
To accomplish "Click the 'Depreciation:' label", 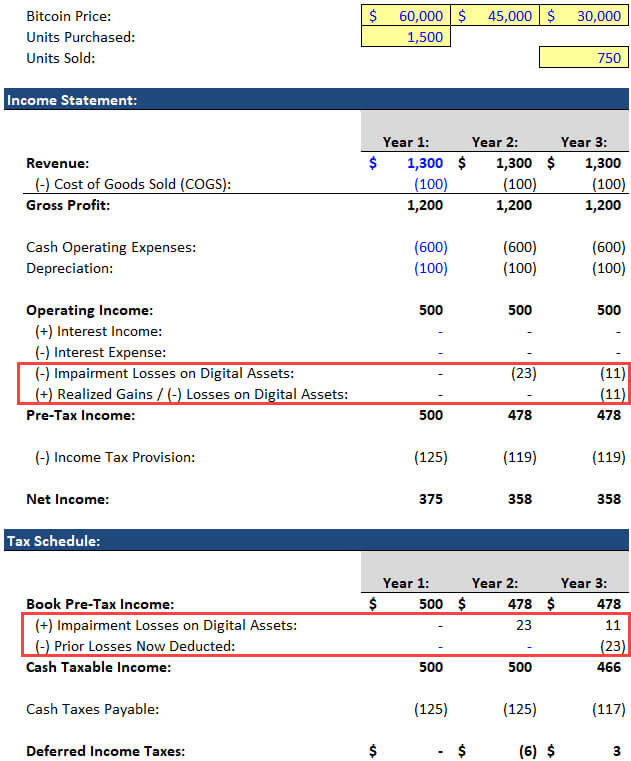I will click(69, 268).
